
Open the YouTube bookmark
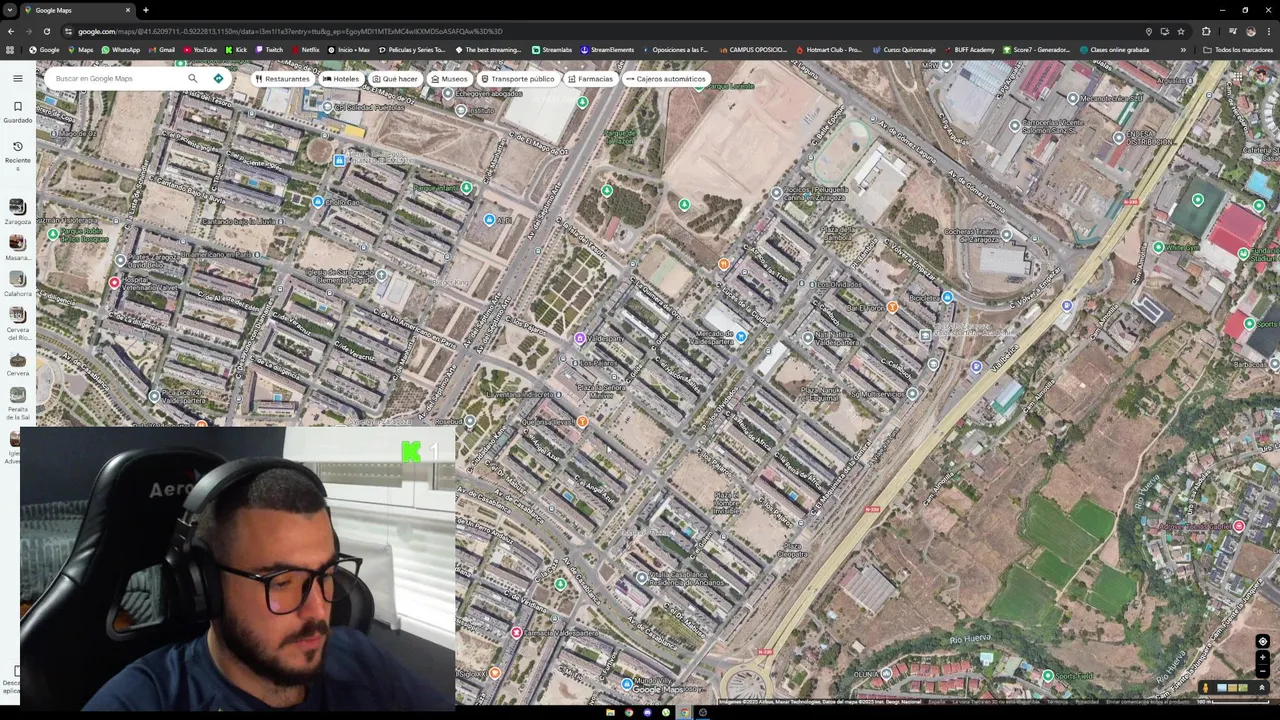tap(200, 50)
